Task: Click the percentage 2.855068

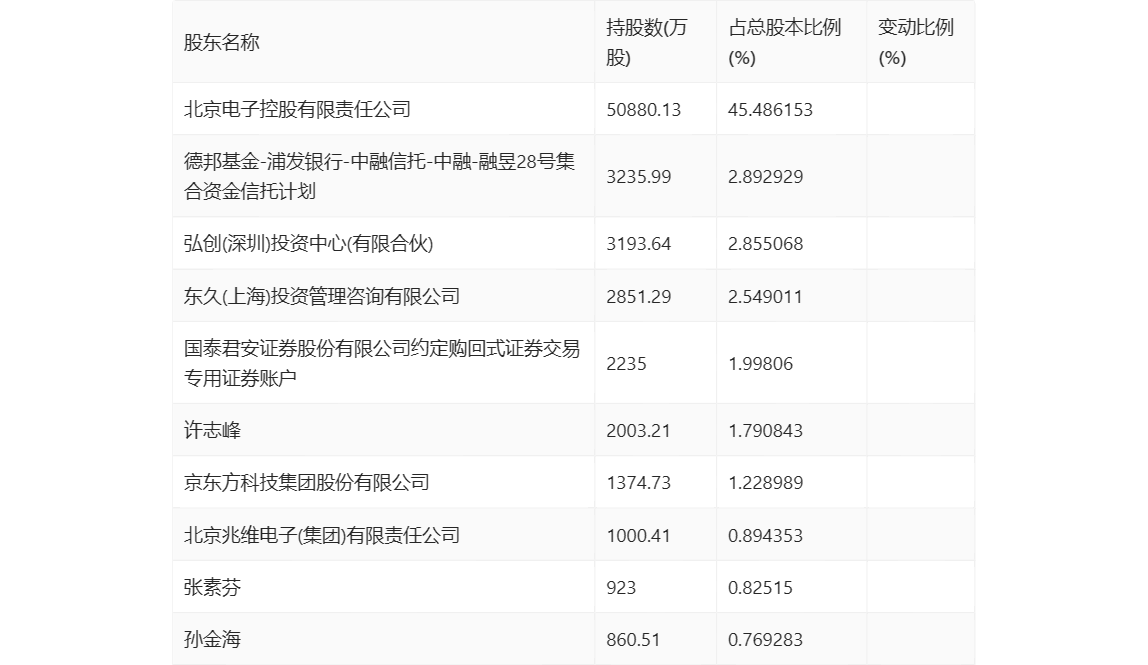Action: point(765,244)
